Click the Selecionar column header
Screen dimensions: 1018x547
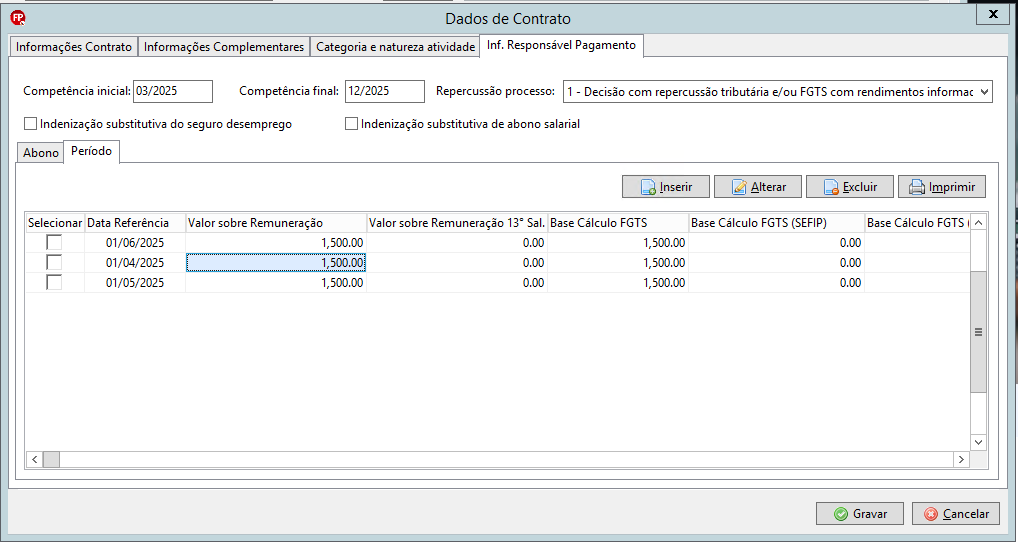(55, 223)
